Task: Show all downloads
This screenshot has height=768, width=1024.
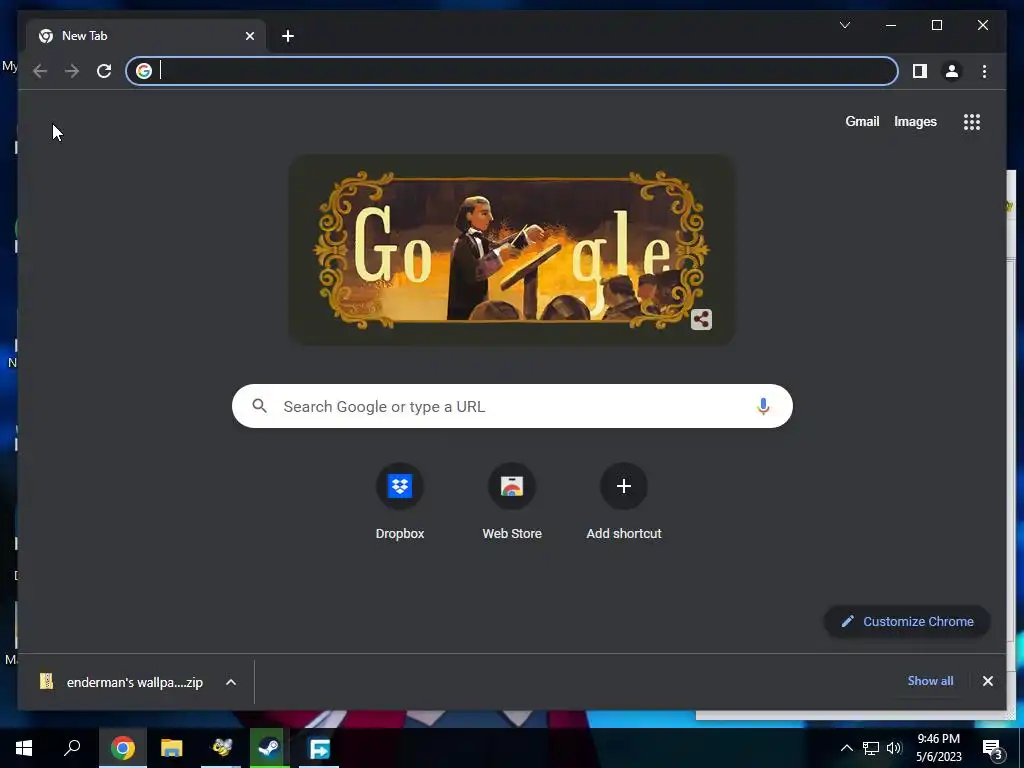Action: pyautogui.click(x=930, y=681)
